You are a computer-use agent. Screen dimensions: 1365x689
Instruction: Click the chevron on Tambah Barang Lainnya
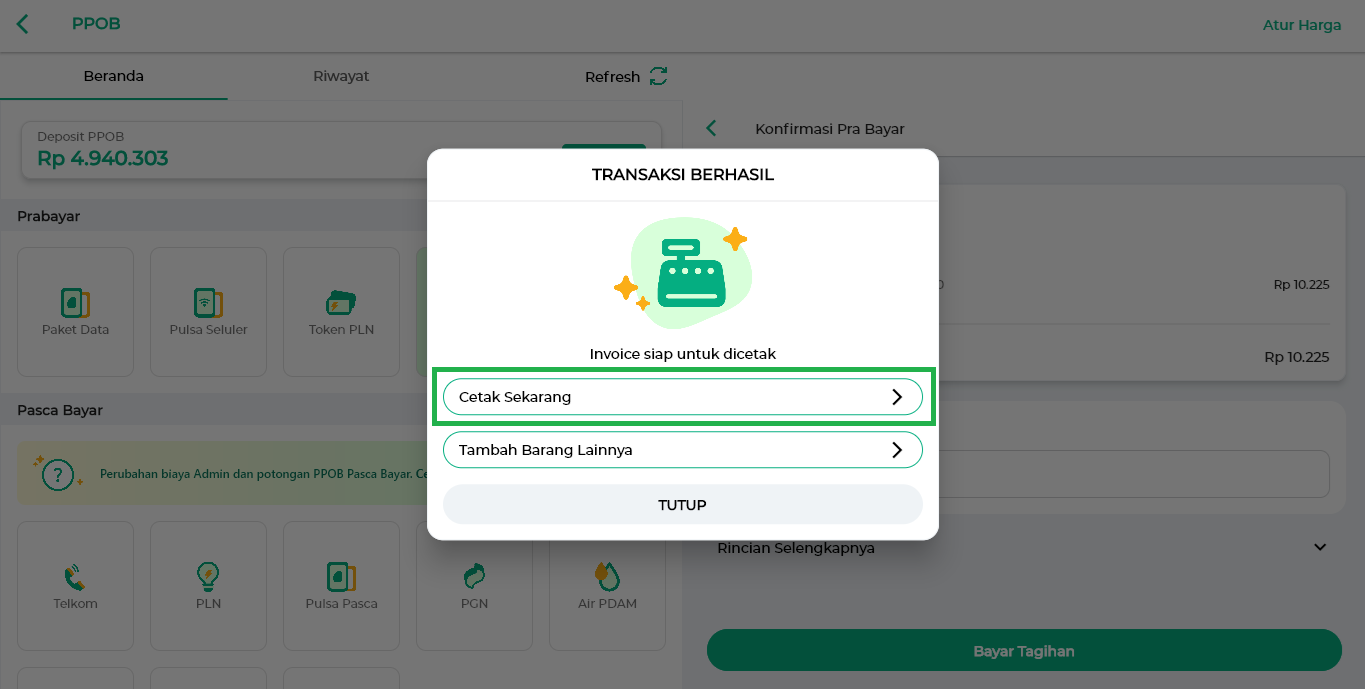pyautogui.click(x=897, y=450)
